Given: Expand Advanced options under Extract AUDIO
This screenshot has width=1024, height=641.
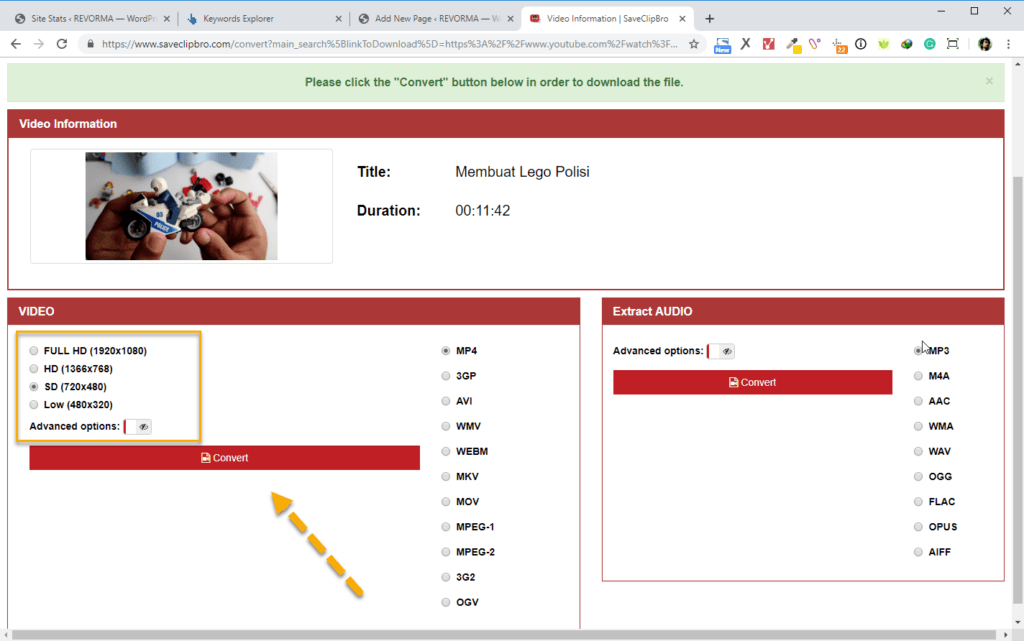Looking at the screenshot, I should click(x=721, y=350).
